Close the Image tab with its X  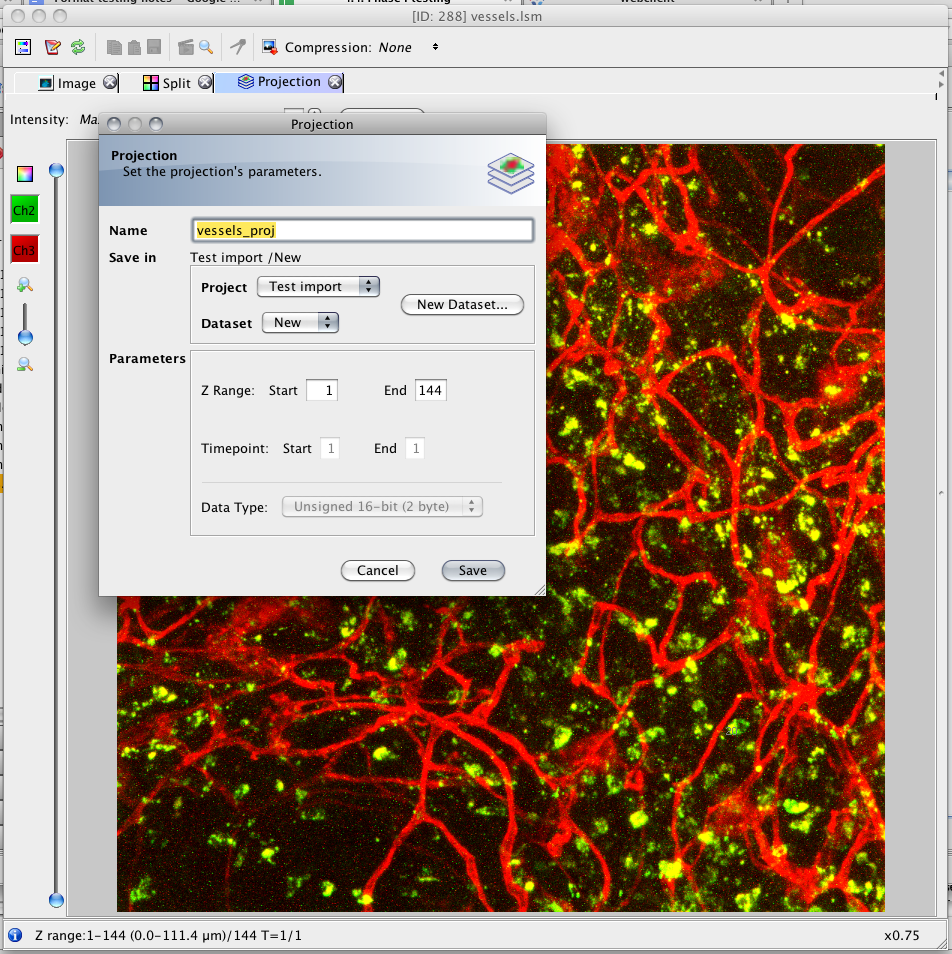coord(109,82)
